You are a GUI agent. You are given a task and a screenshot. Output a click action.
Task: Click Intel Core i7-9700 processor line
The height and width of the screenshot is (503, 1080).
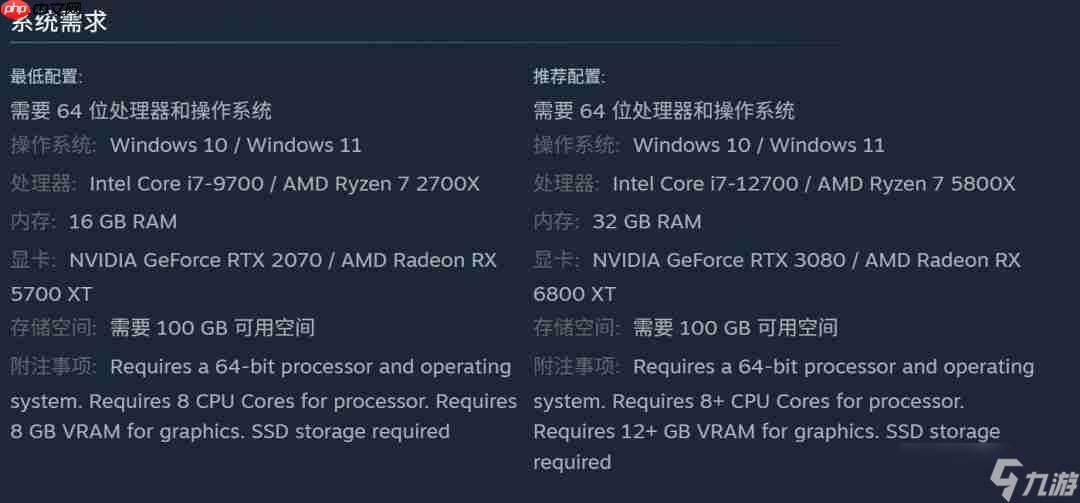pyautogui.click(x=284, y=184)
